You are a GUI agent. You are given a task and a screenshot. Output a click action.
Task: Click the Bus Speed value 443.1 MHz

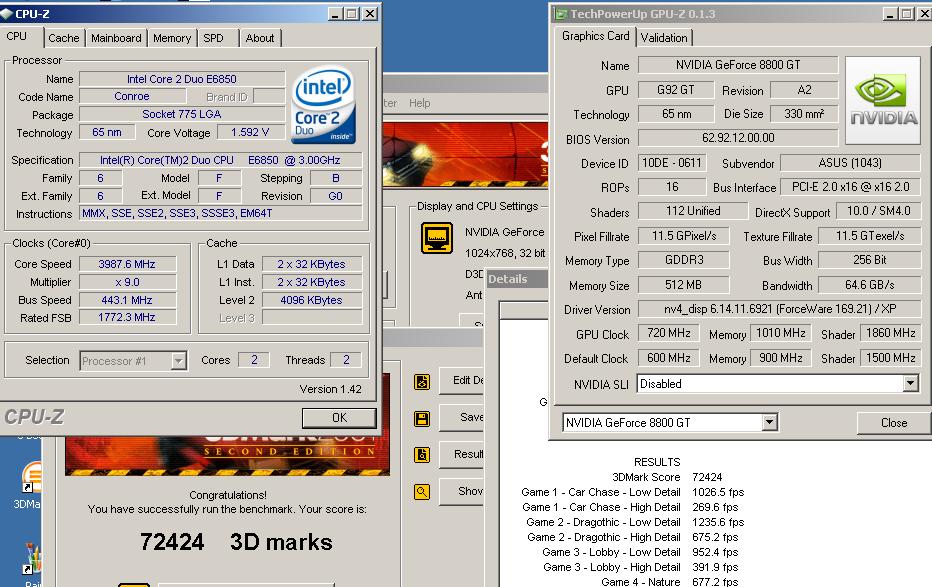tap(127, 300)
